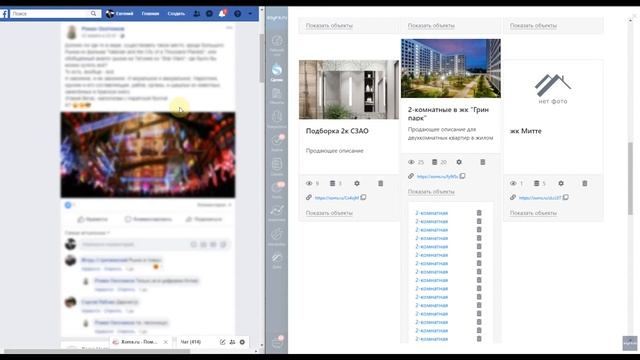
Task: Click views eye icon on жк Митте card
Action: pos(513,184)
